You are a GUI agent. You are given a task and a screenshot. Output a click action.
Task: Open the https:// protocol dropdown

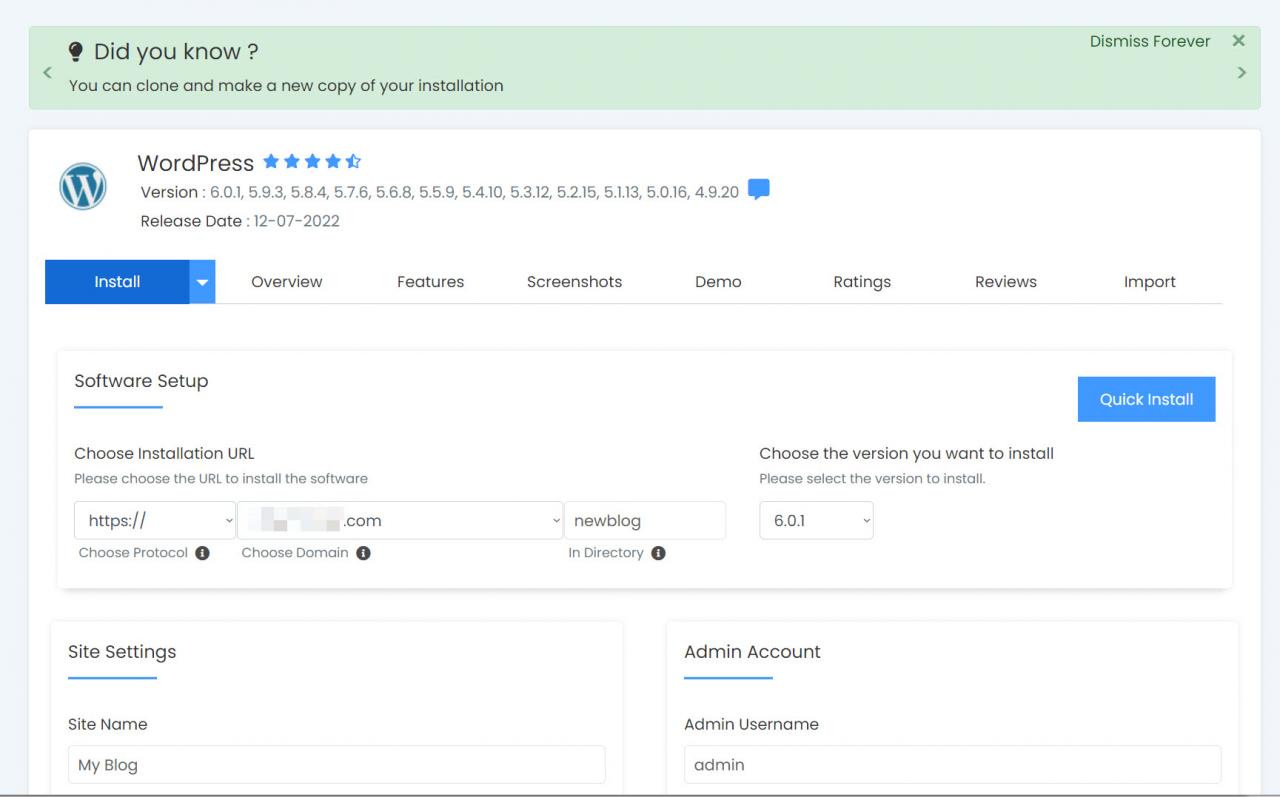click(155, 520)
